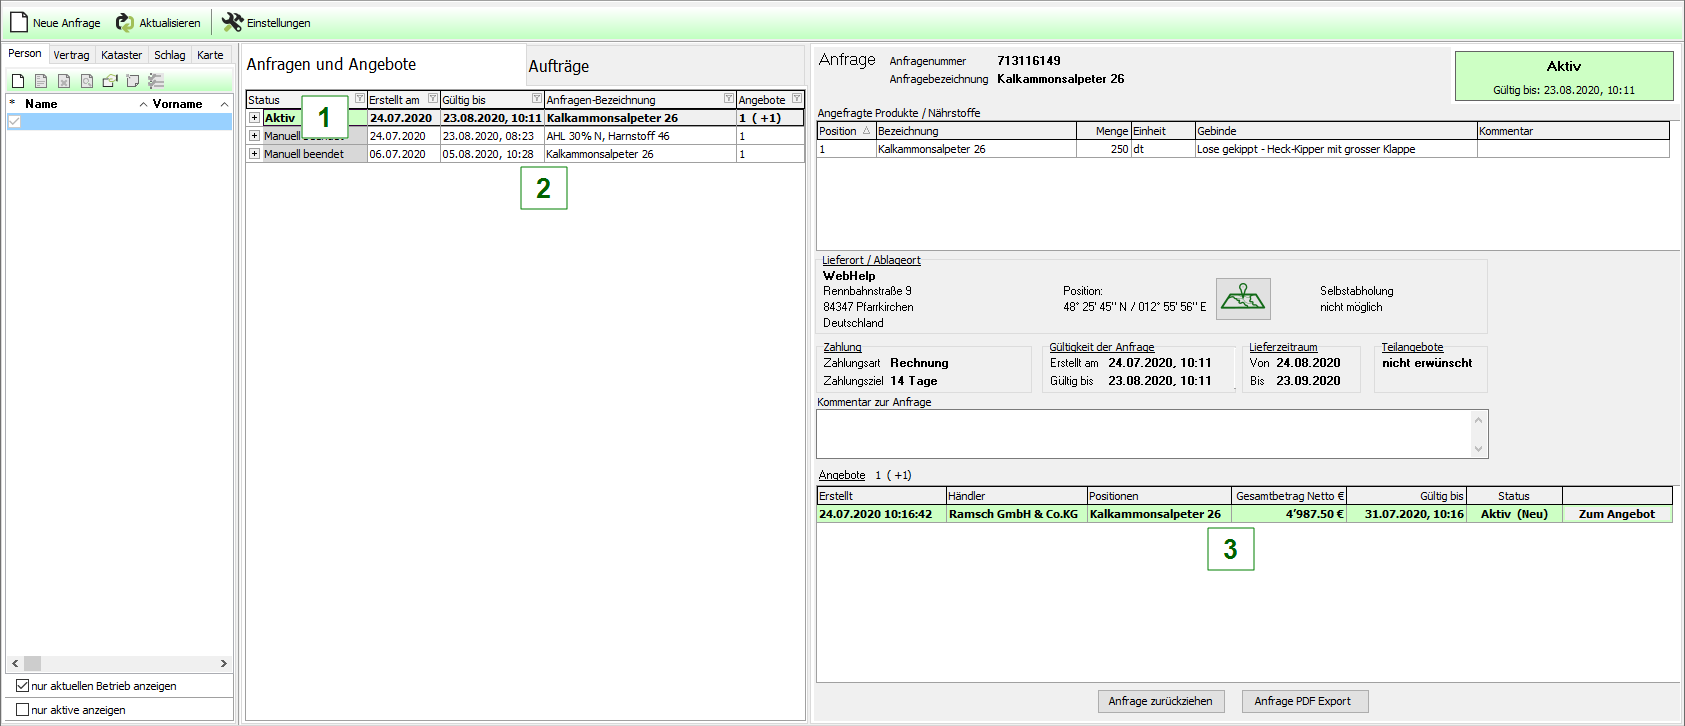Expand the Aktiv request row
Viewport: 1685px width, 726px height.
pos(255,118)
